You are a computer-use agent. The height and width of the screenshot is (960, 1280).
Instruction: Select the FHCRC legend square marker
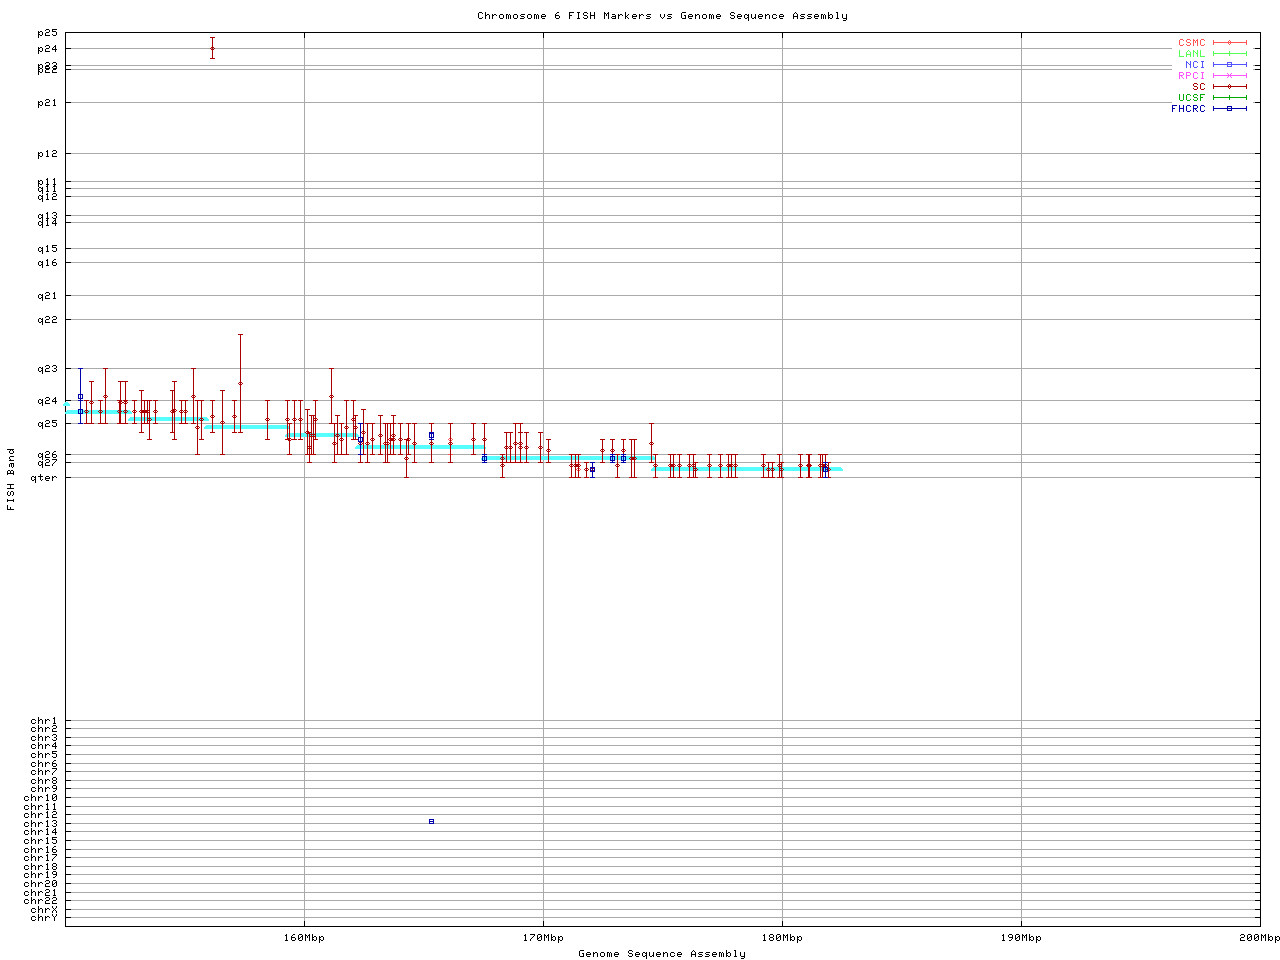1229,109
